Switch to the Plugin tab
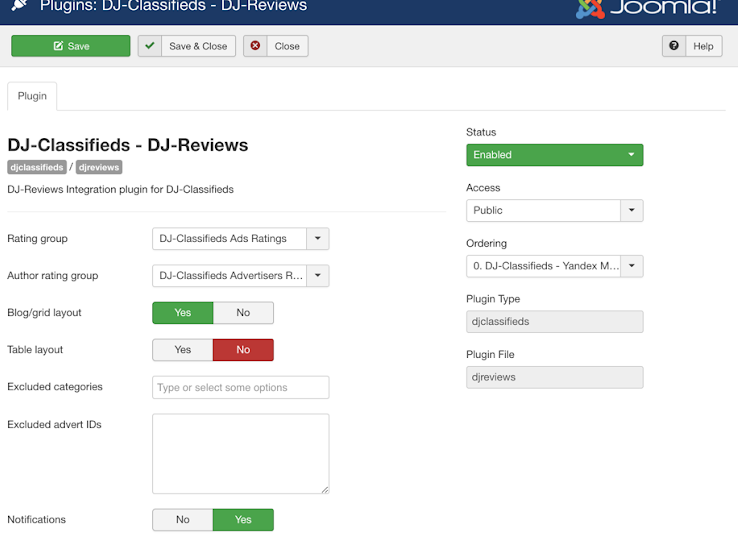The width and height of the screenshot is (738, 551). point(32,96)
